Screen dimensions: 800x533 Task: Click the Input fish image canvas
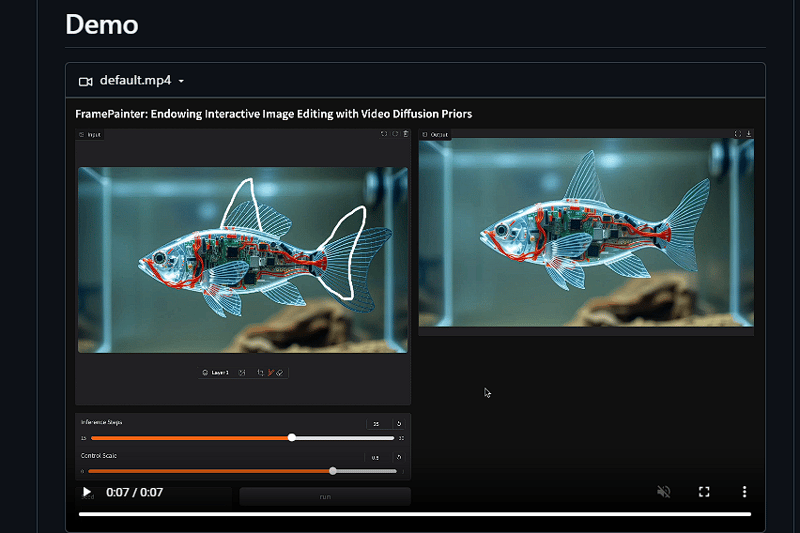(x=243, y=260)
